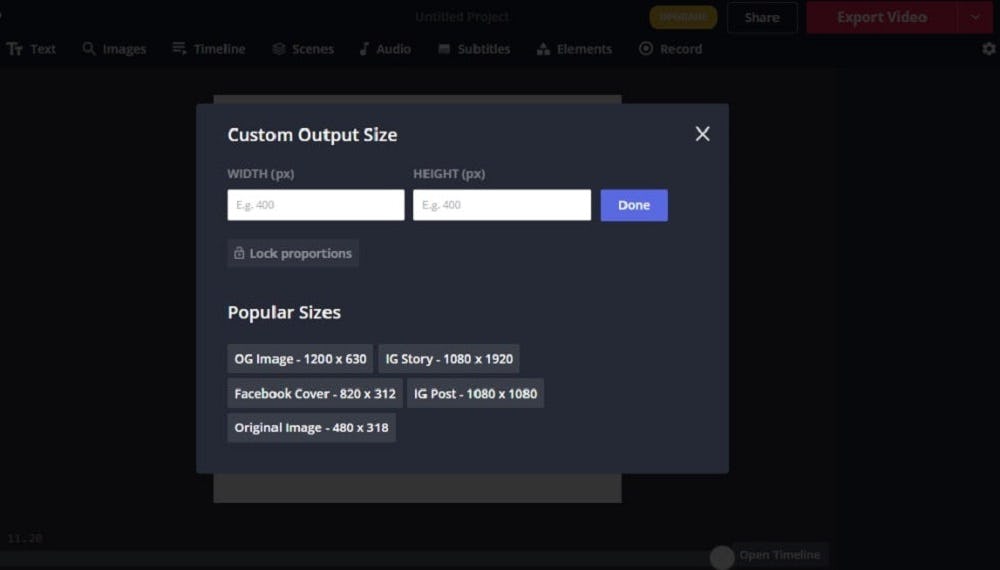This screenshot has height=570, width=1000.
Task: Expand the Export Video dropdown arrow
Action: click(x=975, y=17)
